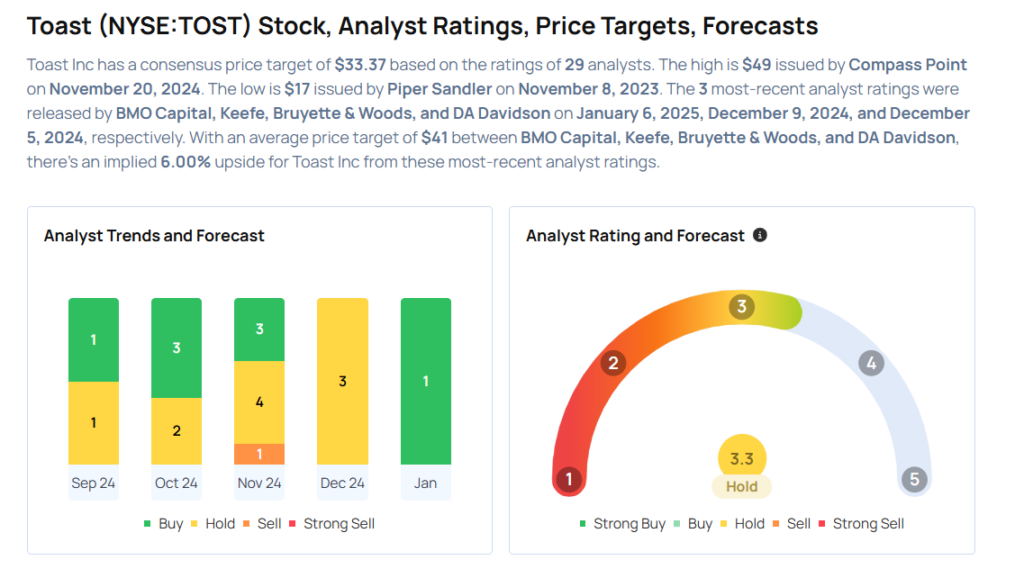Click gauge marker number 3
The width and height of the screenshot is (1024, 578).
pyautogui.click(x=742, y=306)
